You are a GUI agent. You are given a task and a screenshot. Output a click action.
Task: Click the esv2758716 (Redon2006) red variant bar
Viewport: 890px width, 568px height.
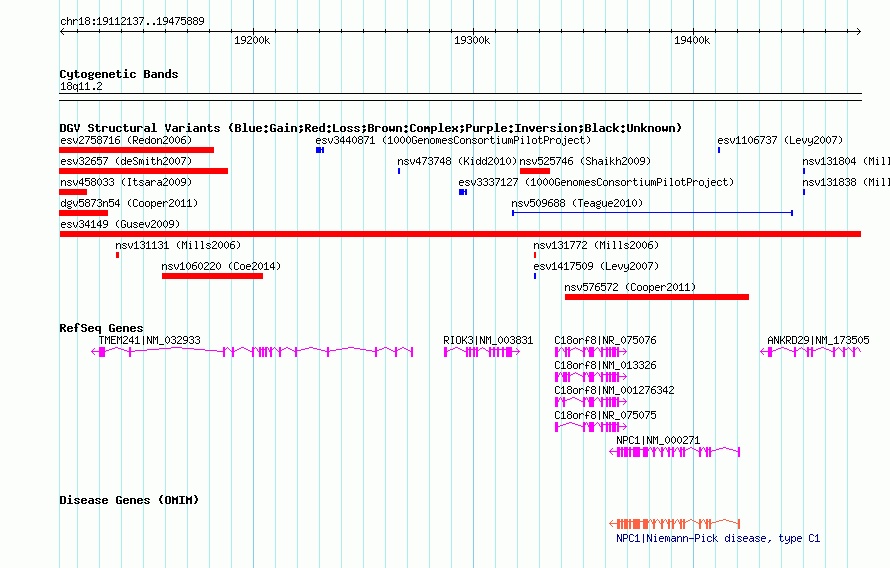[x=136, y=150]
